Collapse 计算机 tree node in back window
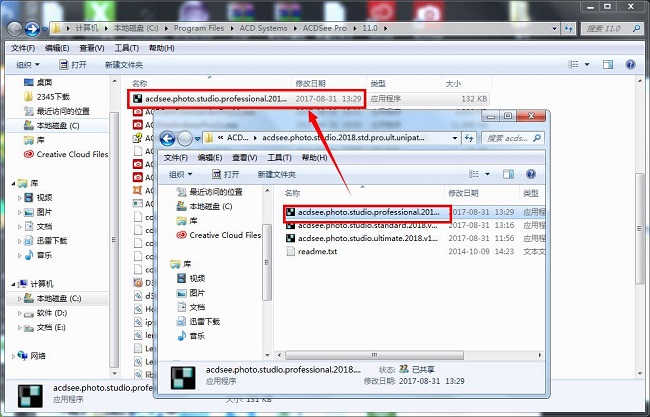 click(13, 284)
